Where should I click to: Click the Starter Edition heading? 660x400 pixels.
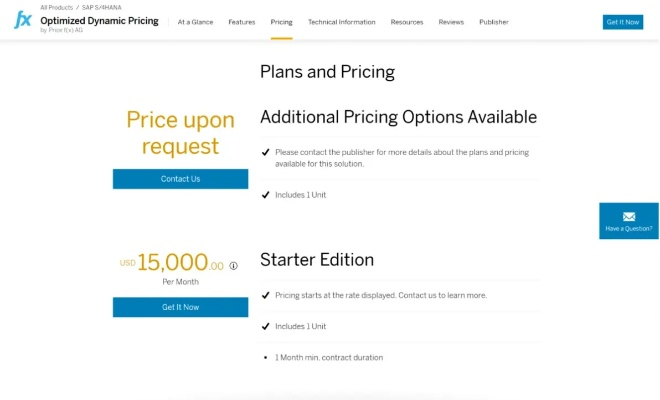(317, 260)
